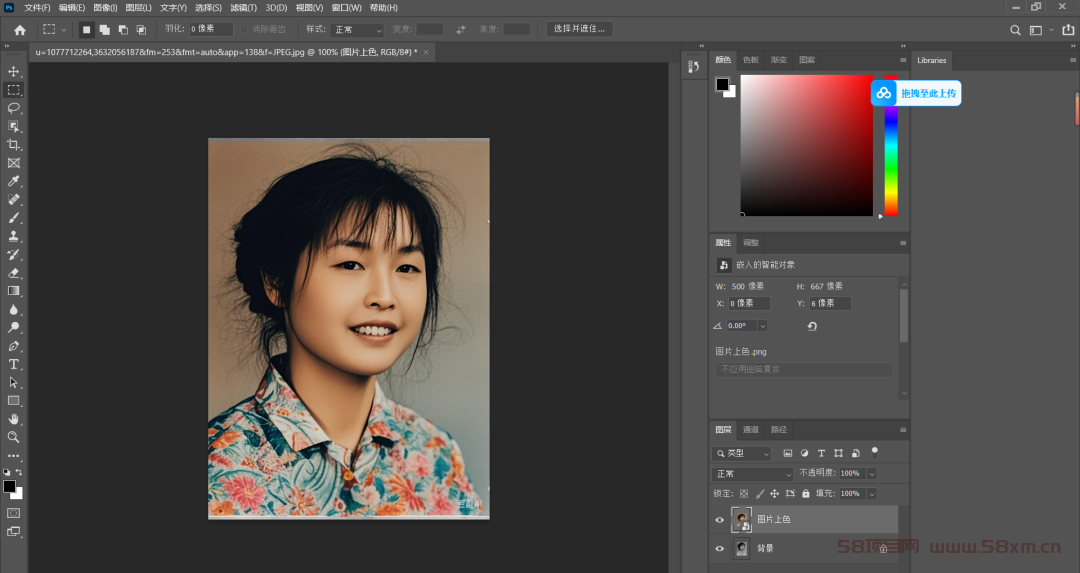Select the Move tool
This screenshot has height=573, width=1080.
[14, 72]
